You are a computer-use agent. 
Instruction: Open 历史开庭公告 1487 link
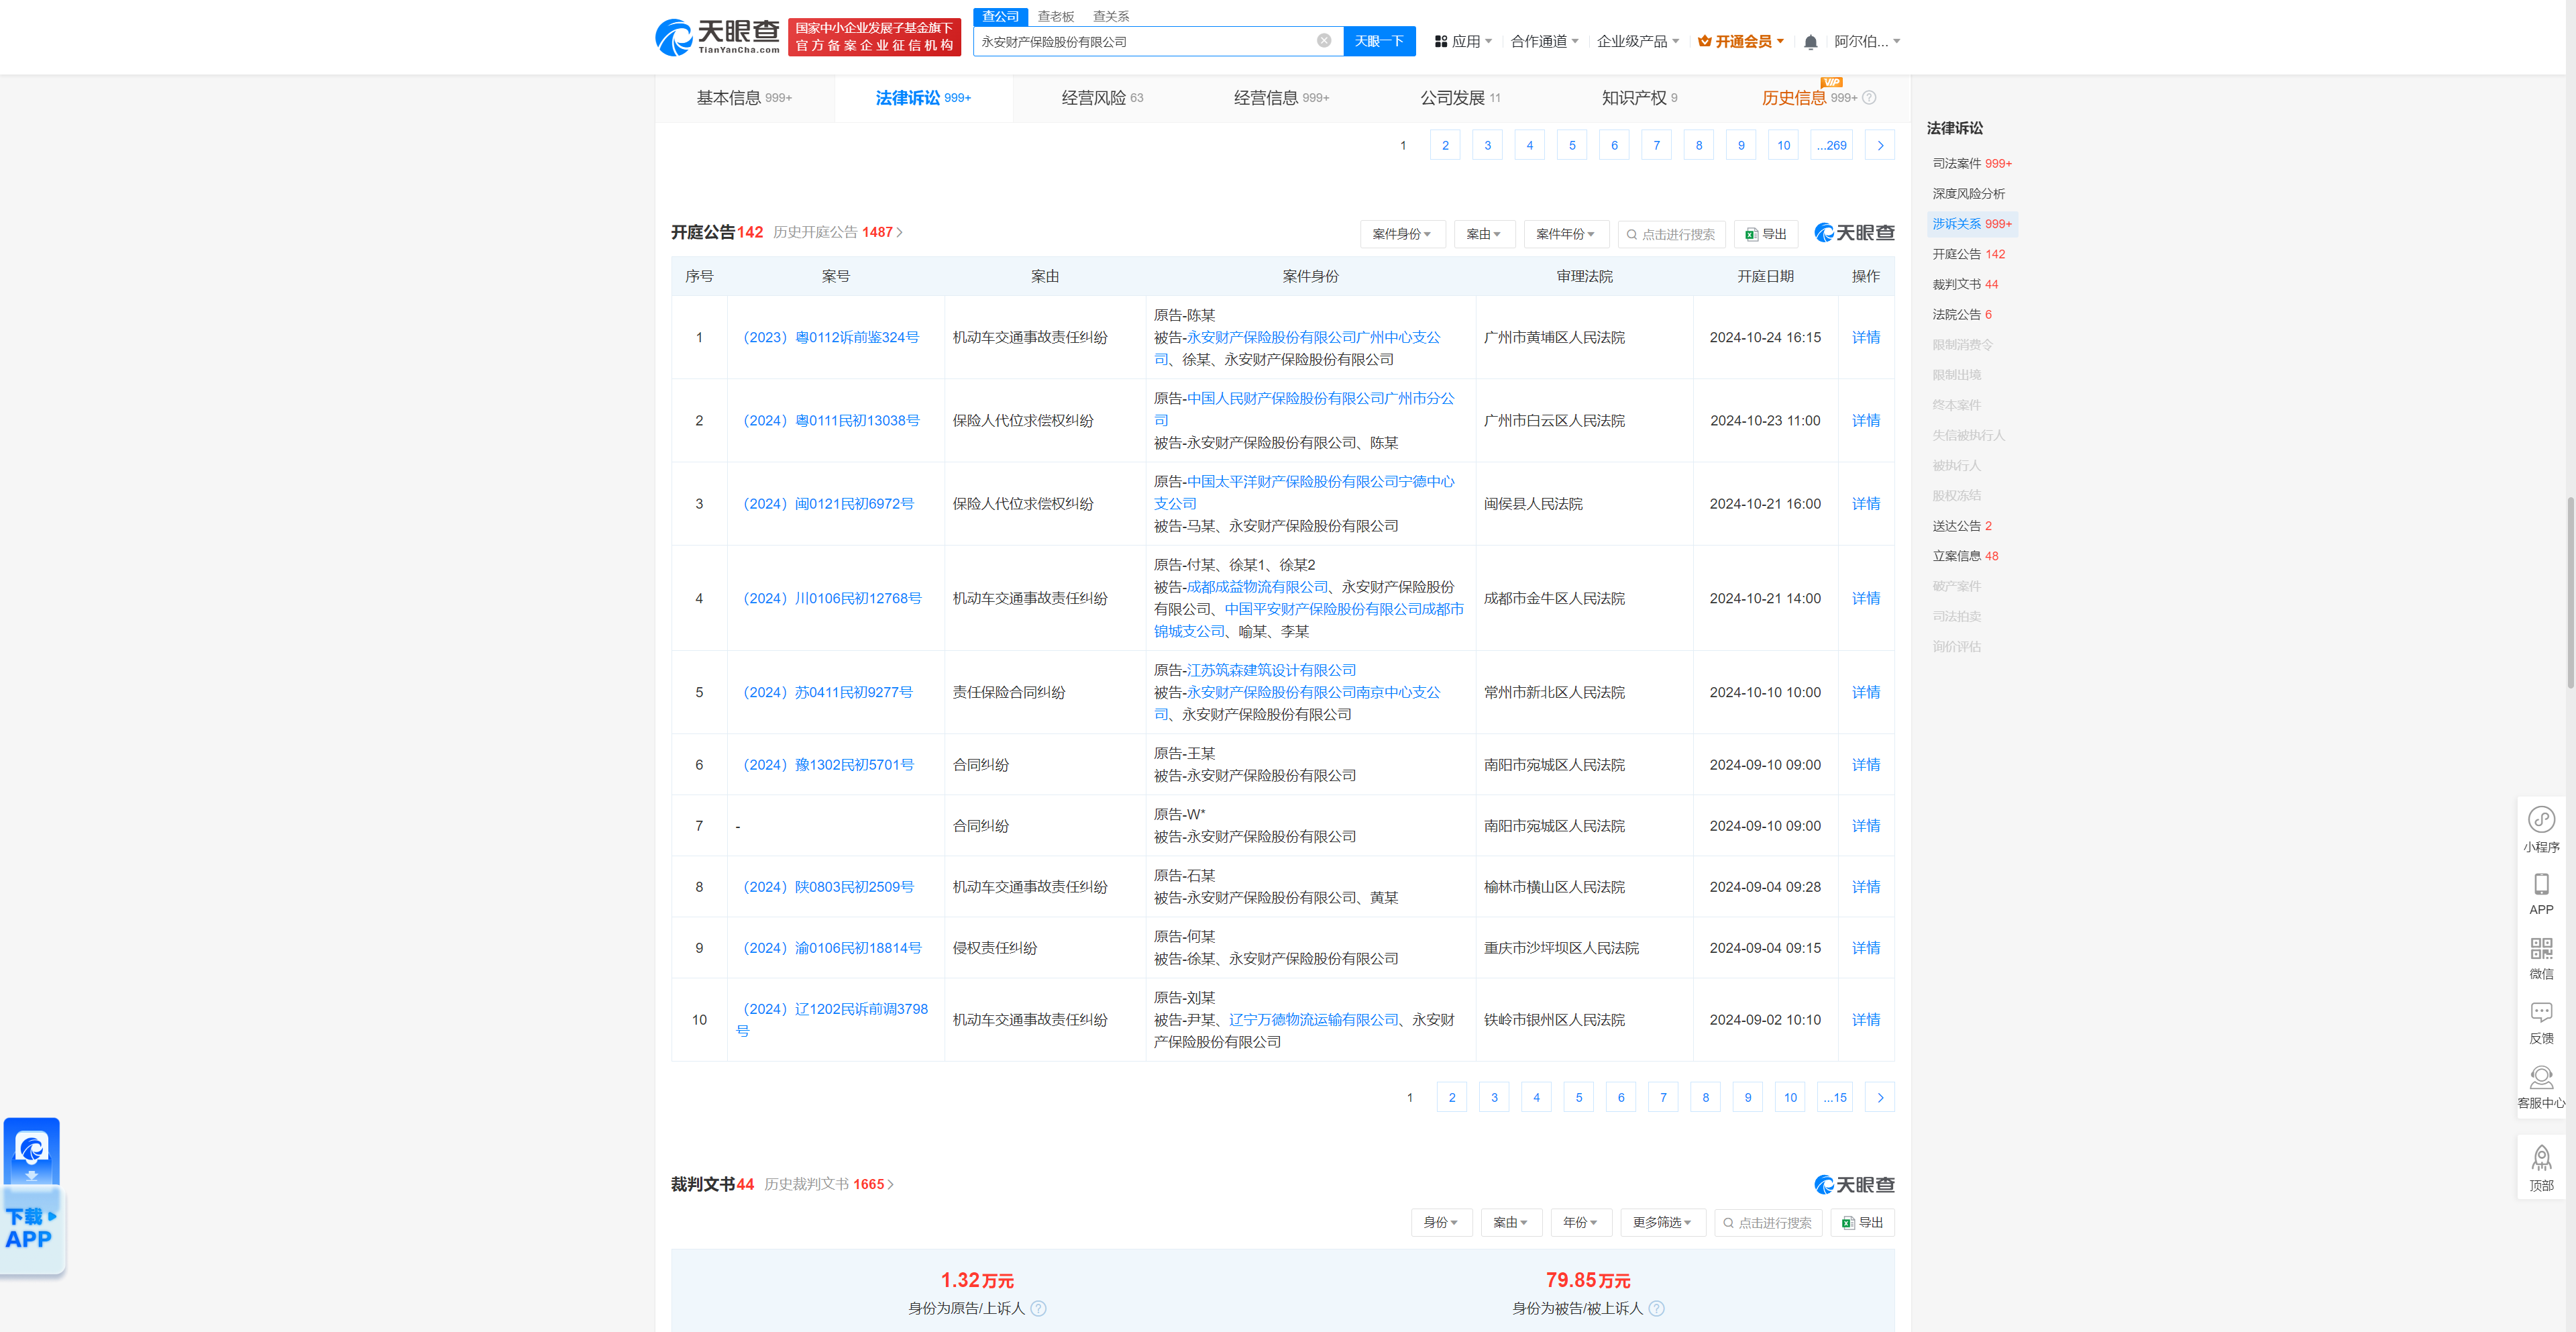tap(837, 233)
